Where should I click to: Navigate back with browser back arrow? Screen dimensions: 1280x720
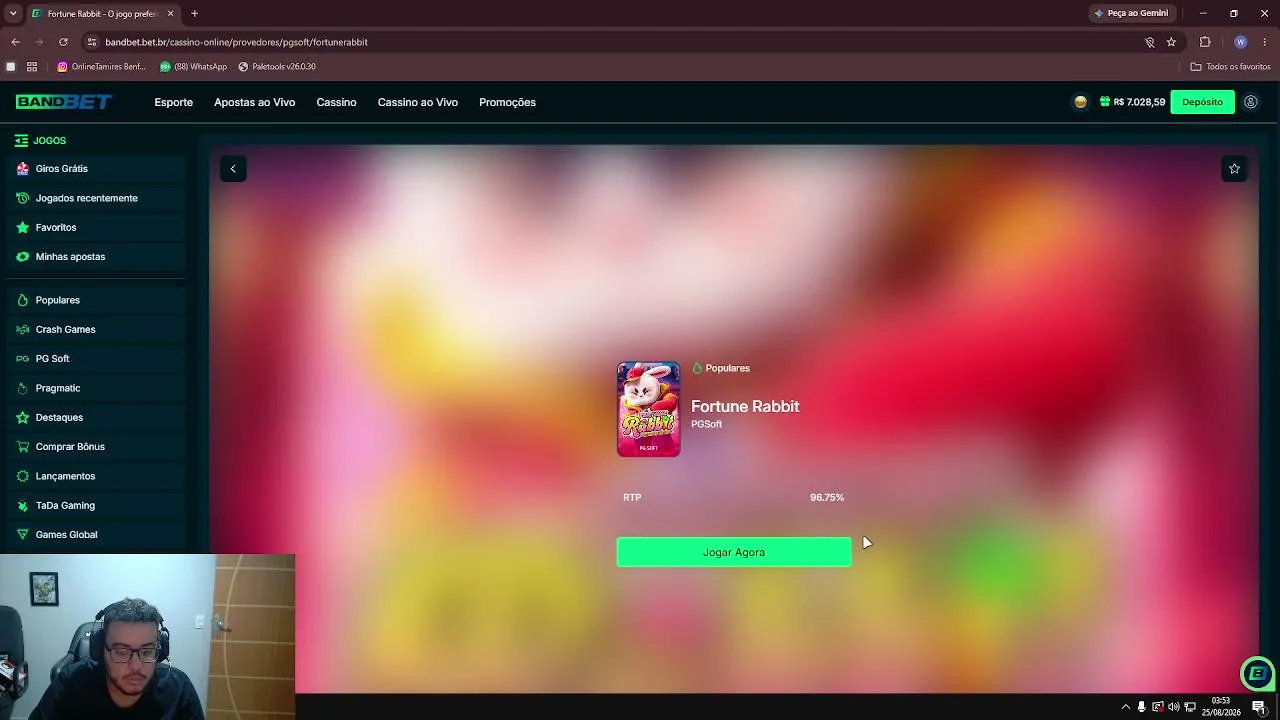15,42
